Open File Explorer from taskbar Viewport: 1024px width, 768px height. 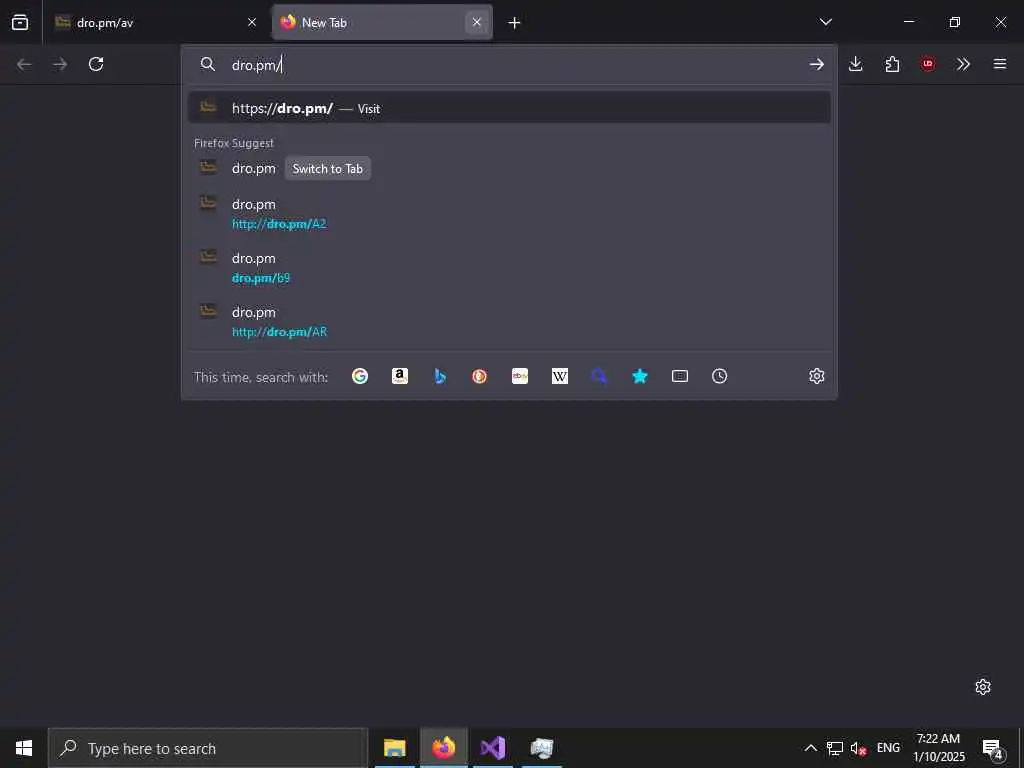click(x=394, y=748)
